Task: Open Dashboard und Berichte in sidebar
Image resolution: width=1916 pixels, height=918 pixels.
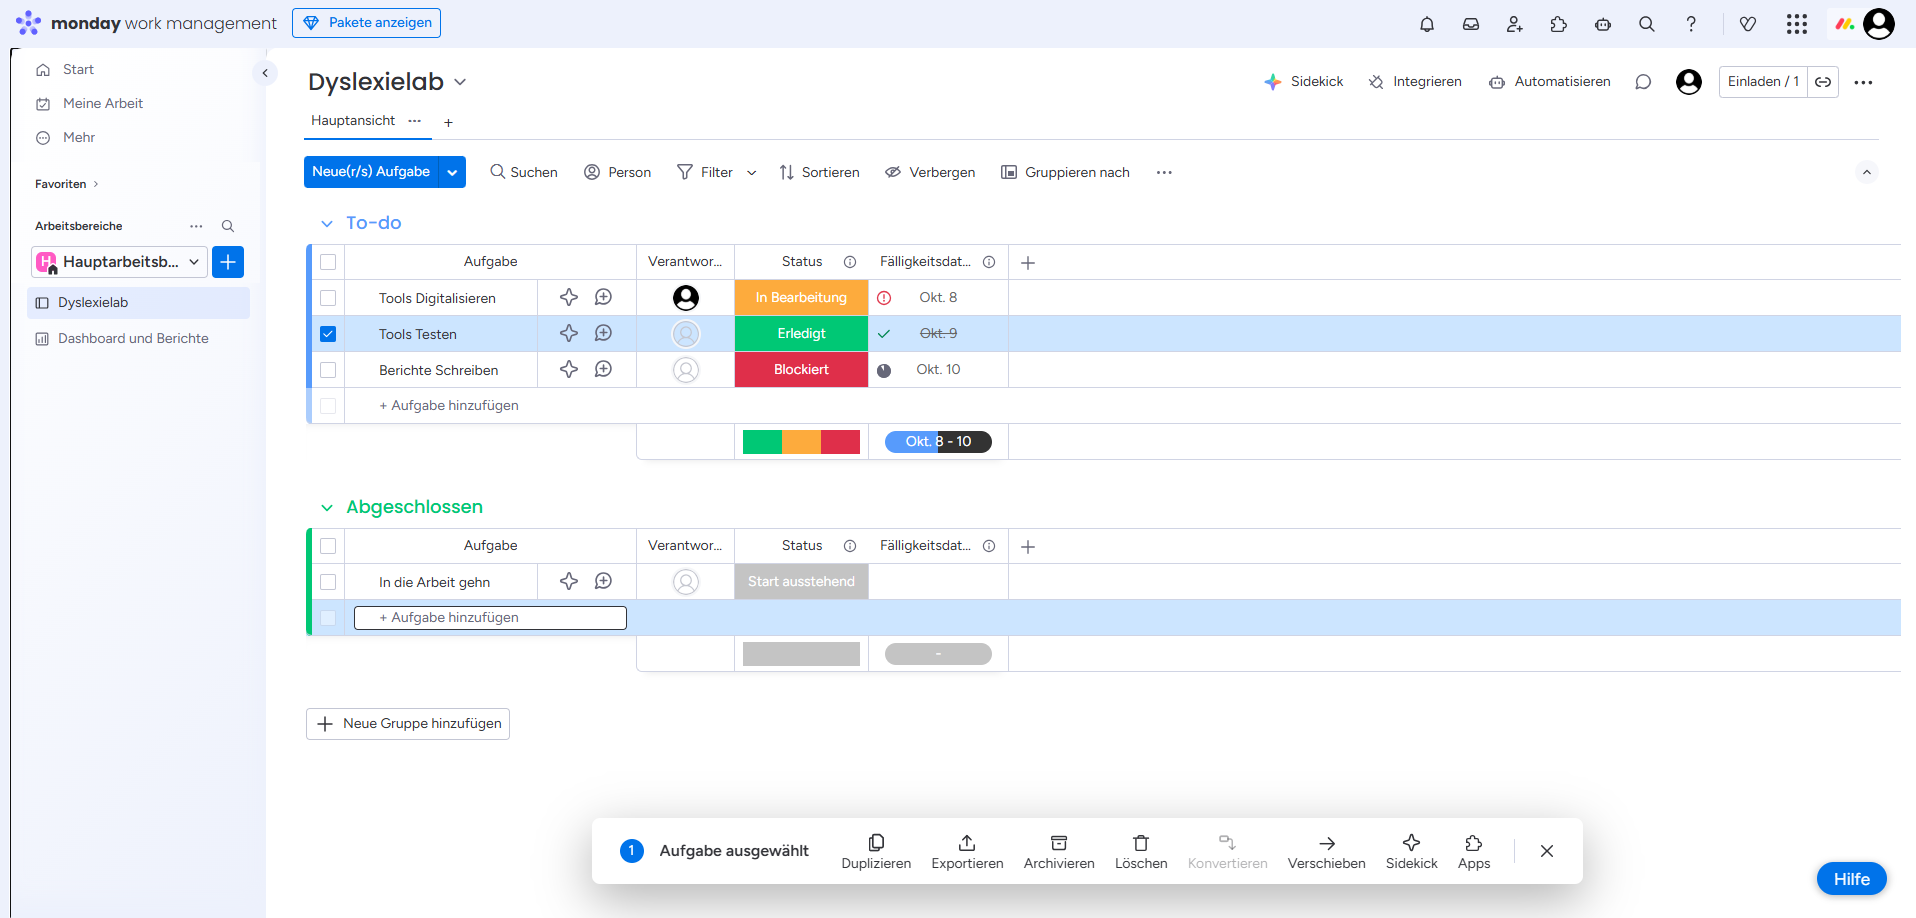Action: point(133,339)
